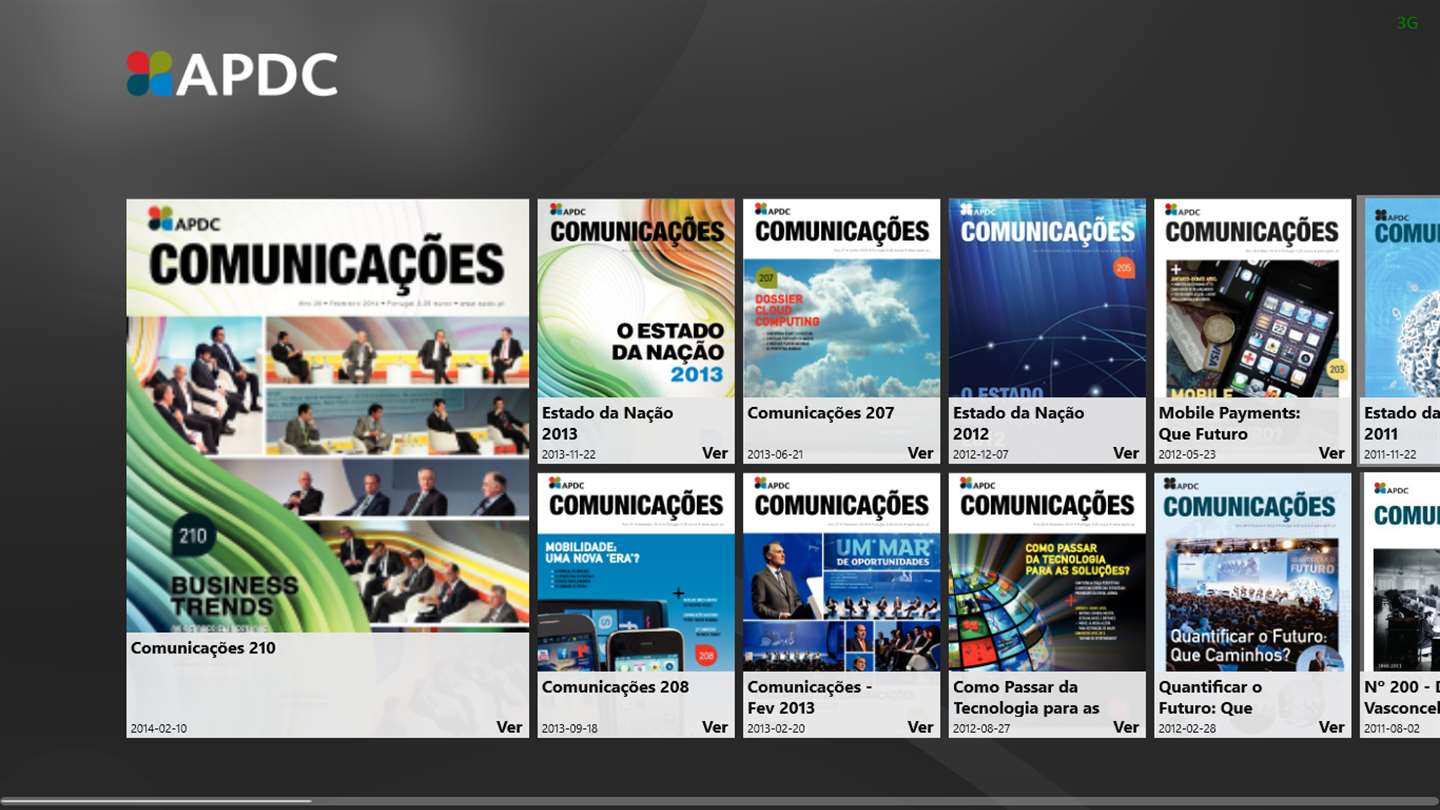Click the date 2012-12-07
This screenshot has width=1440, height=810.
point(981,454)
